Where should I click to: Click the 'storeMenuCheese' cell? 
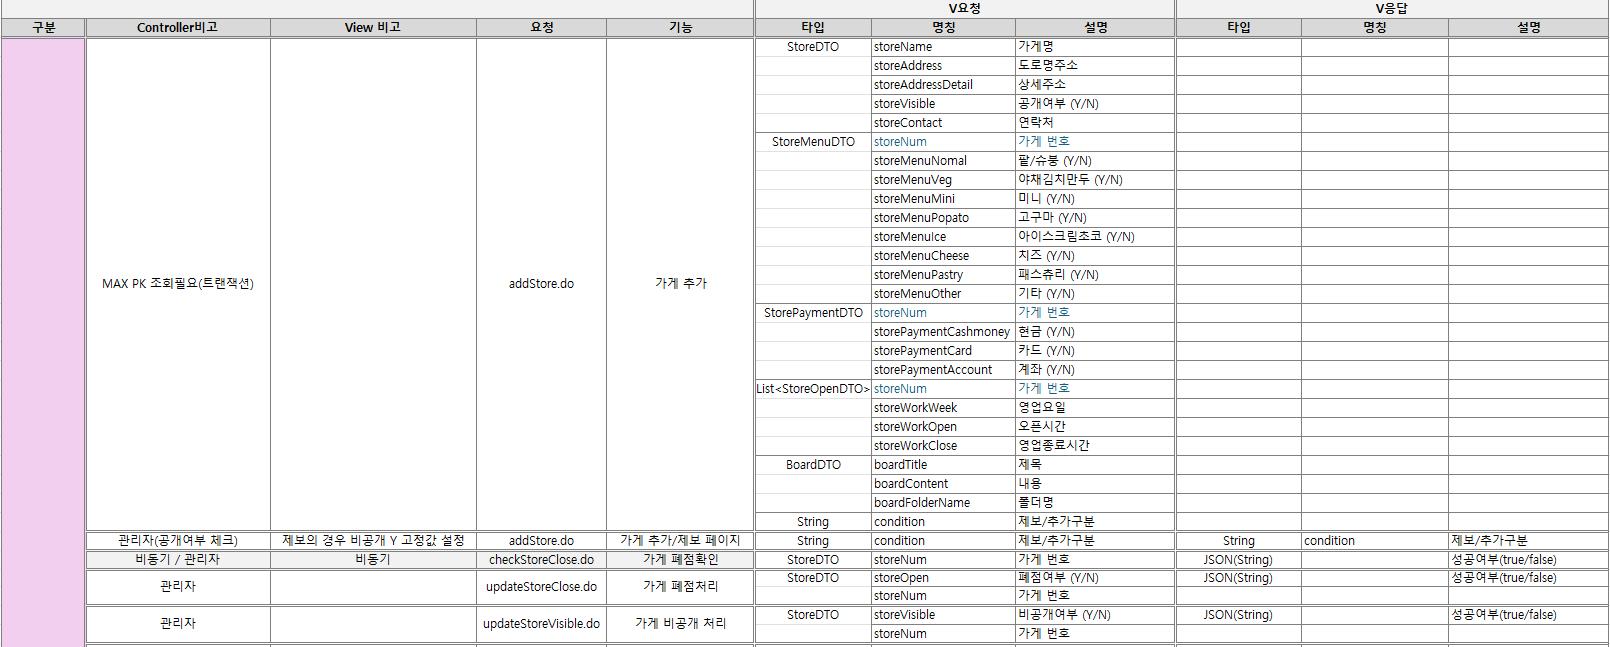coord(943,256)
